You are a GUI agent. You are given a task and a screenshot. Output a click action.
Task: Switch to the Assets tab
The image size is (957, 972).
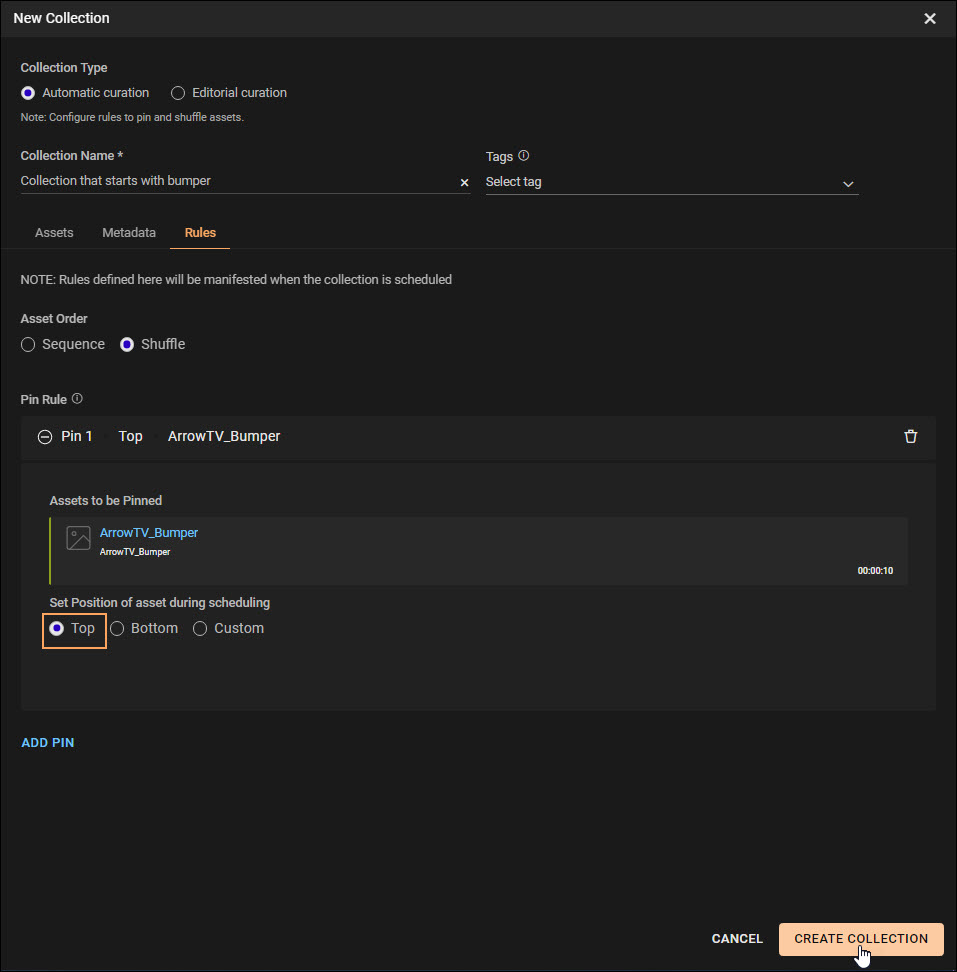click(54, 232)
